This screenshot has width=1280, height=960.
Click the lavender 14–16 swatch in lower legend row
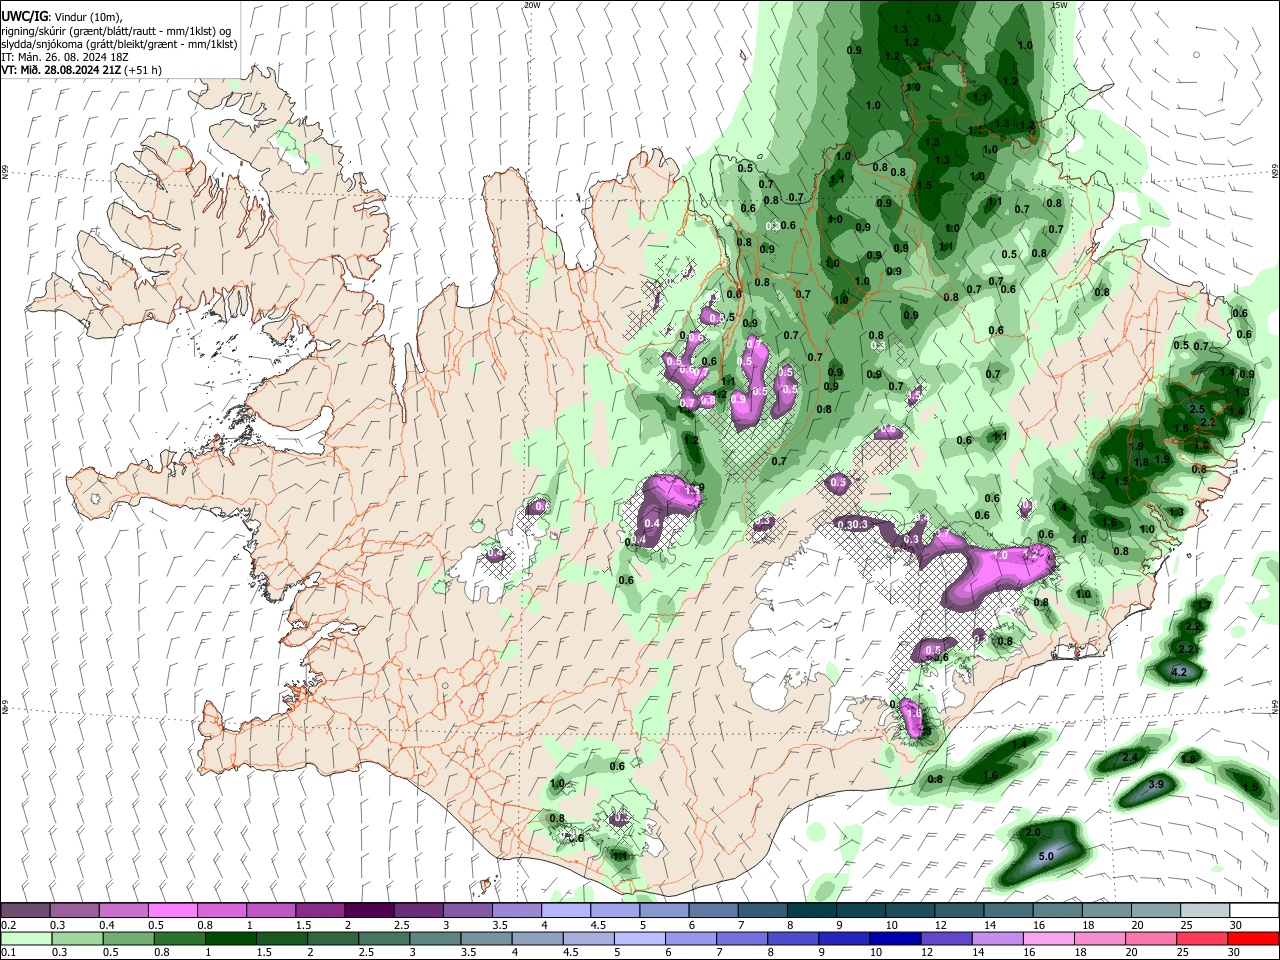click(999, 939)
